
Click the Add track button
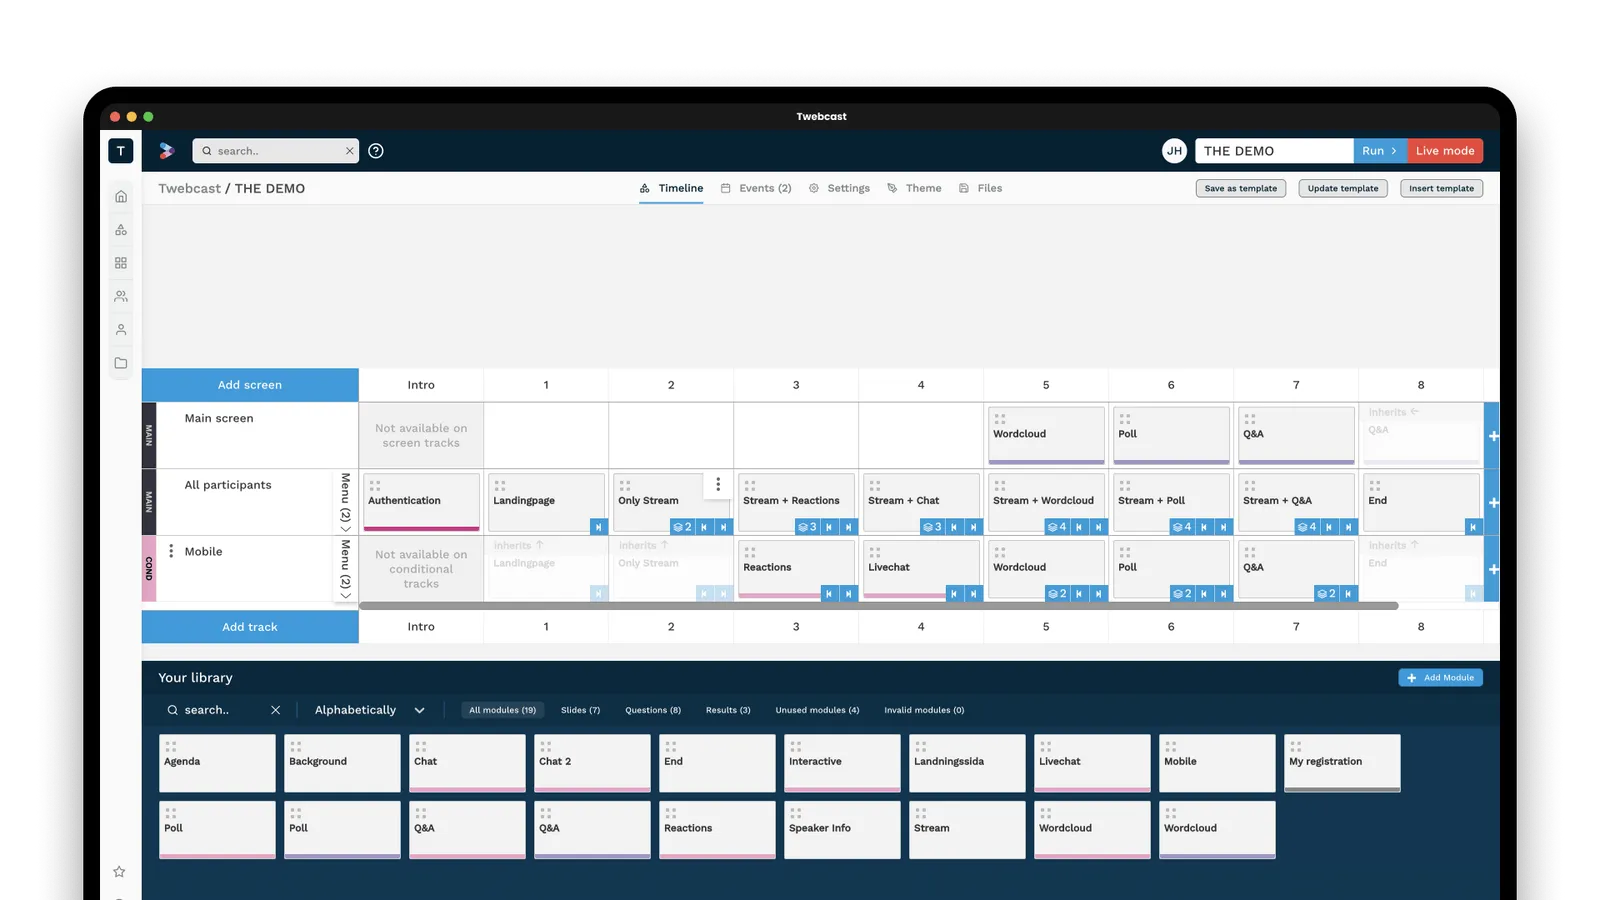click(250, 627)
